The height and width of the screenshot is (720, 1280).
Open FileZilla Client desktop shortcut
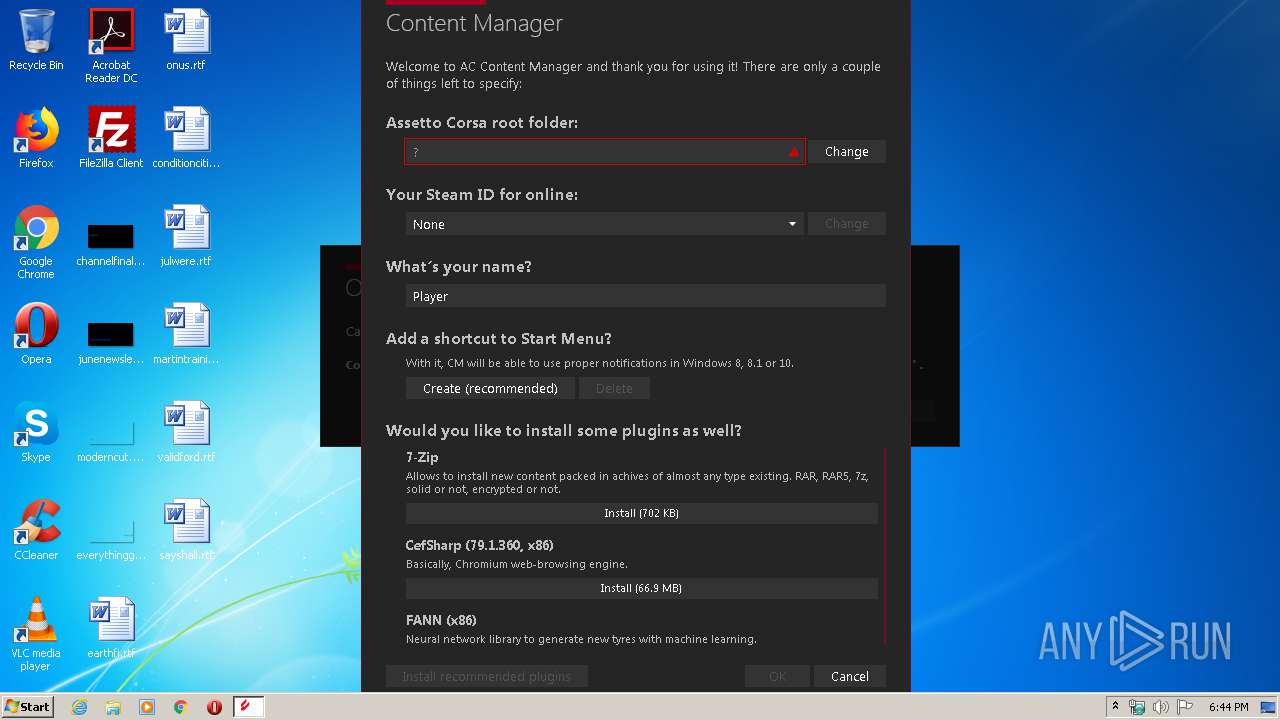point(111,138)
